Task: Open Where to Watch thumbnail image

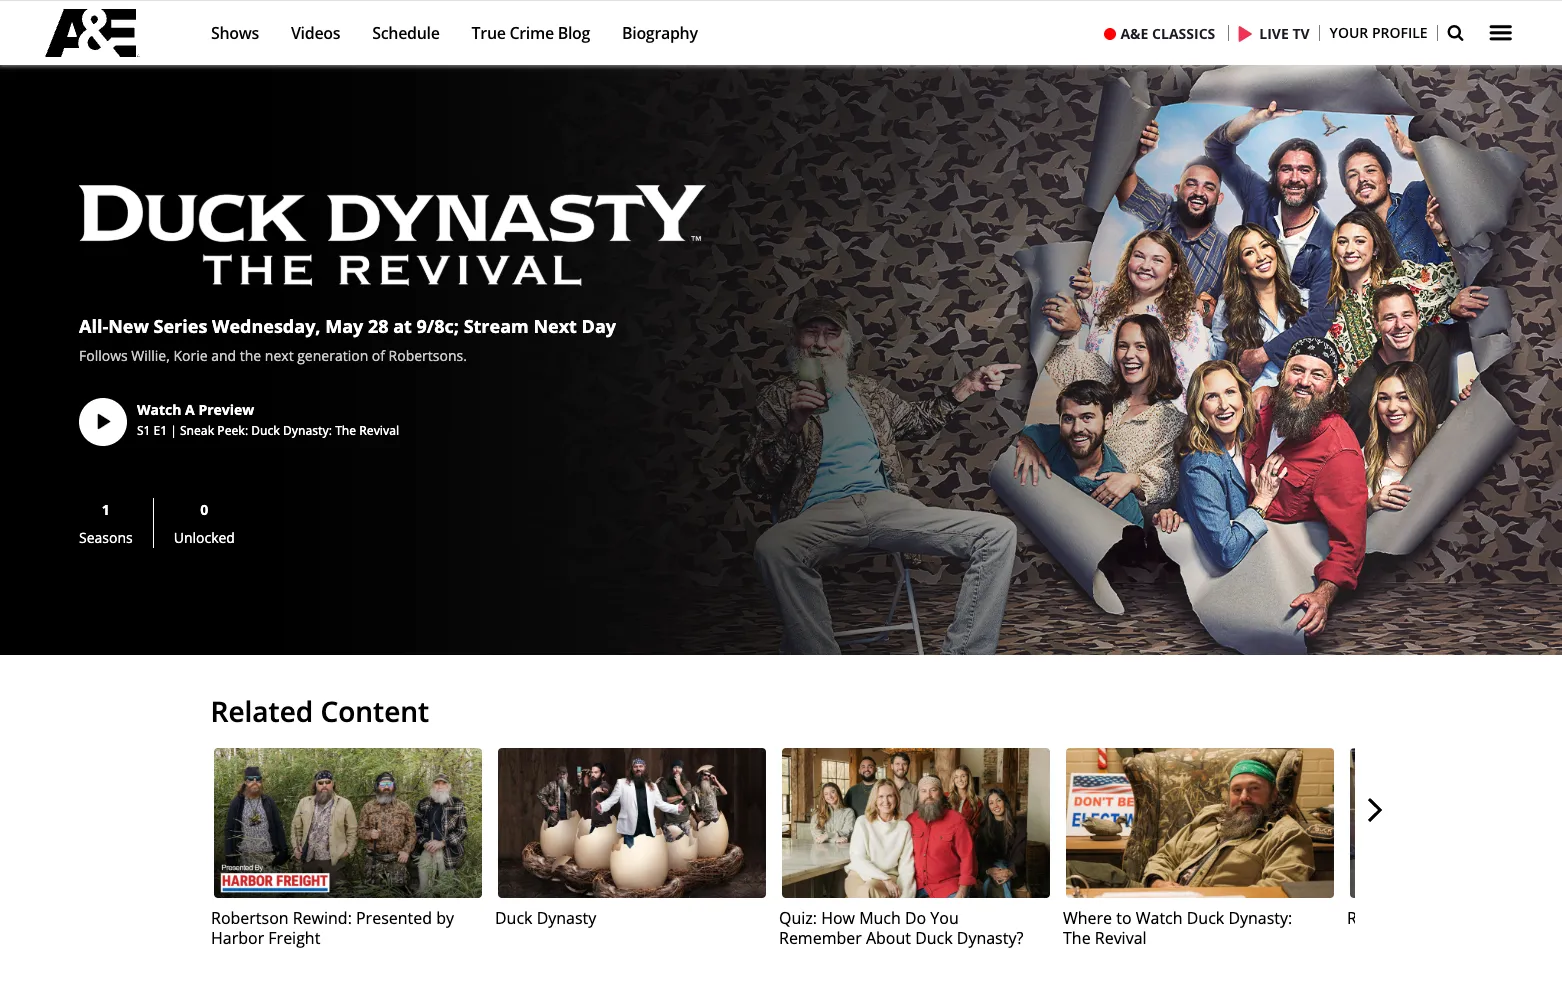Action: [x=1200, y=823]
